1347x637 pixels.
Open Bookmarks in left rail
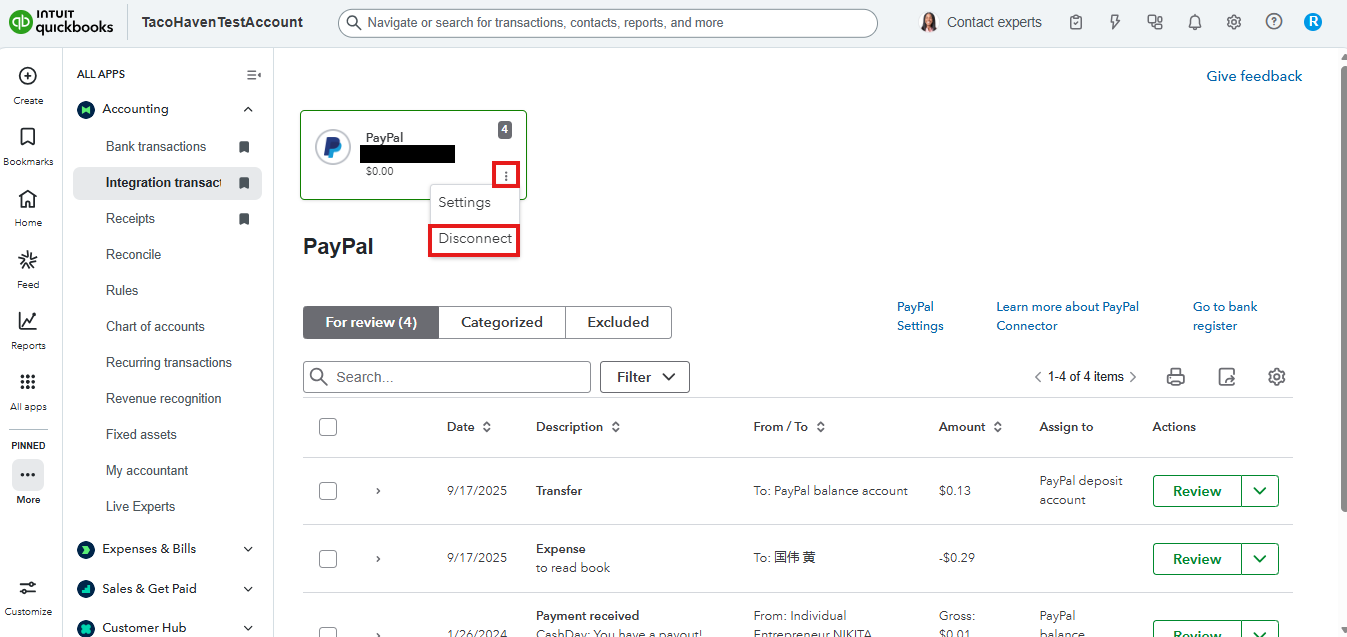click(28, 137)
